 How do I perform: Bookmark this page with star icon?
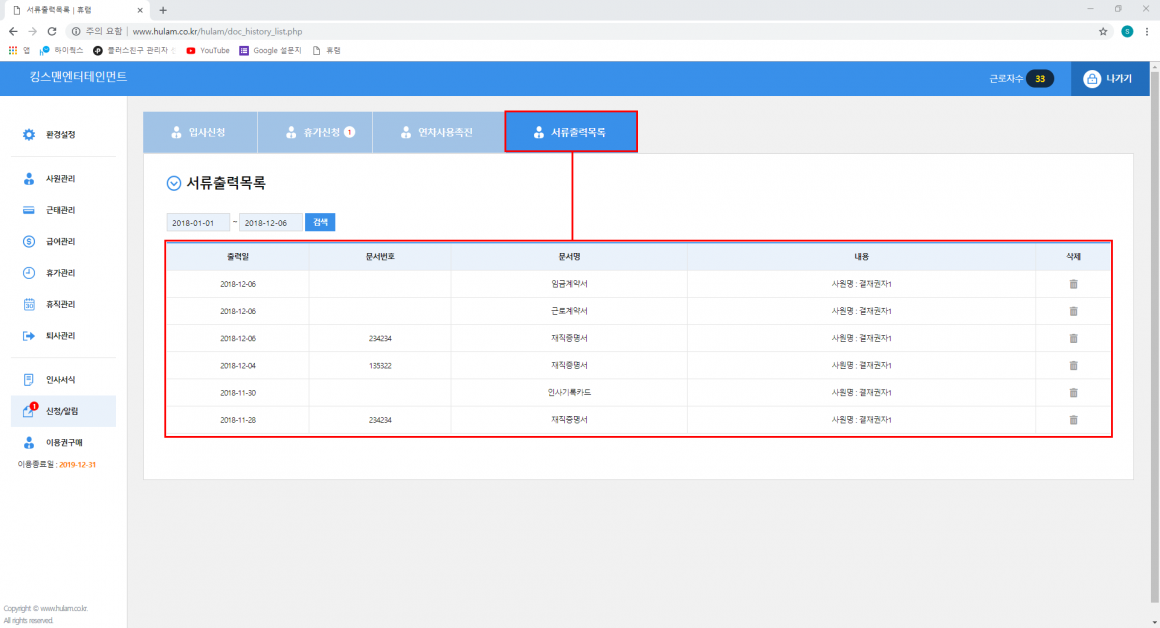click(x=1103, y=31)
